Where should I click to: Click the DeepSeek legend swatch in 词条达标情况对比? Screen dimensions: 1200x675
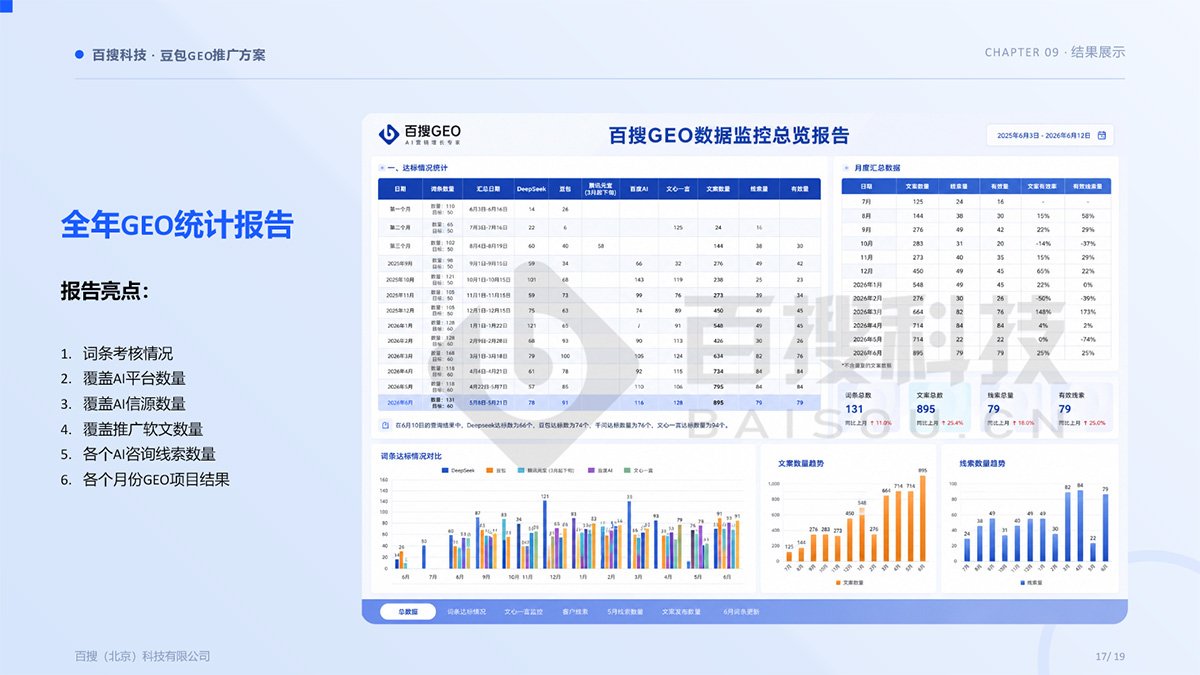[x=445, y=470]
